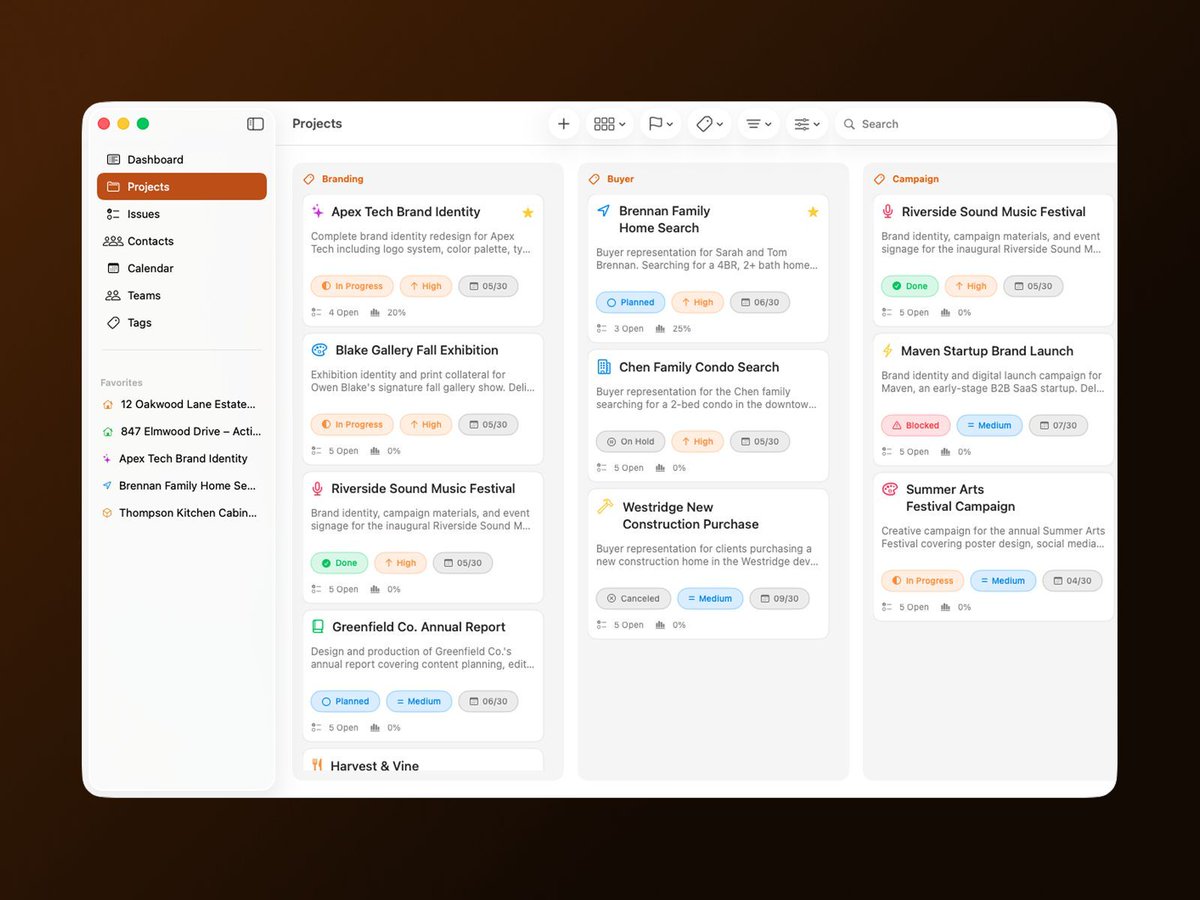This screenshot has height=900, width=1200.
Task: Open the tag filter dropdown
Action: click(x=709, y=124)
